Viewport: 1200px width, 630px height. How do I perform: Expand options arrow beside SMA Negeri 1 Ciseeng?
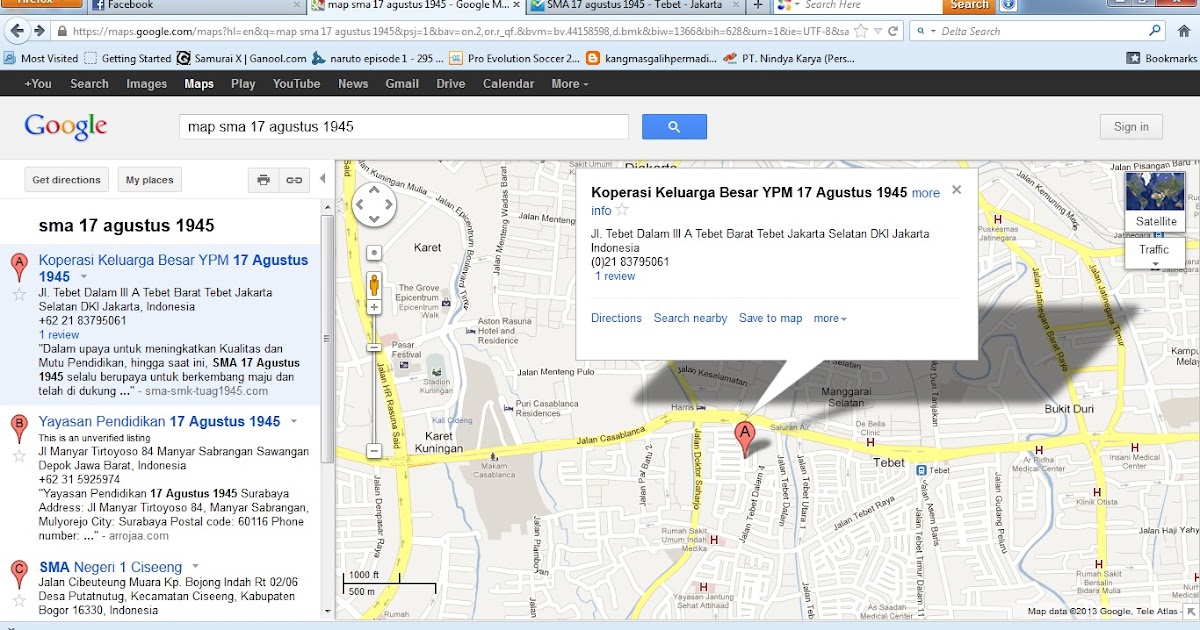(x=196, y=567)
